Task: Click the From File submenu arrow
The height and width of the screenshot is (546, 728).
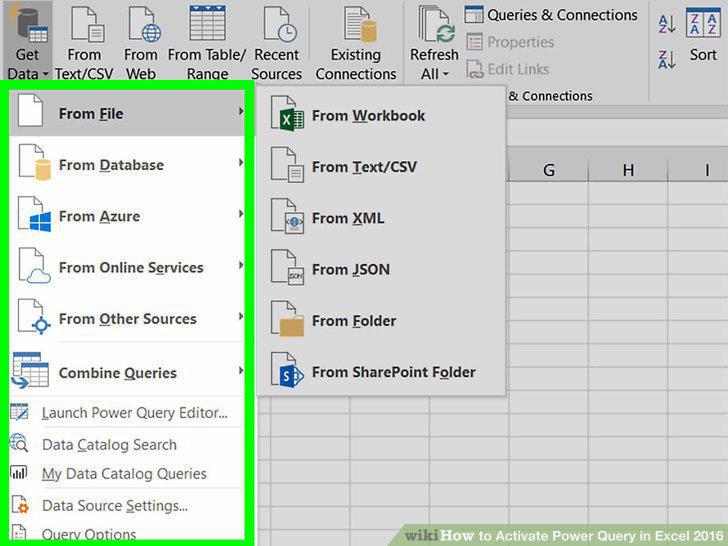Action: 240,111
